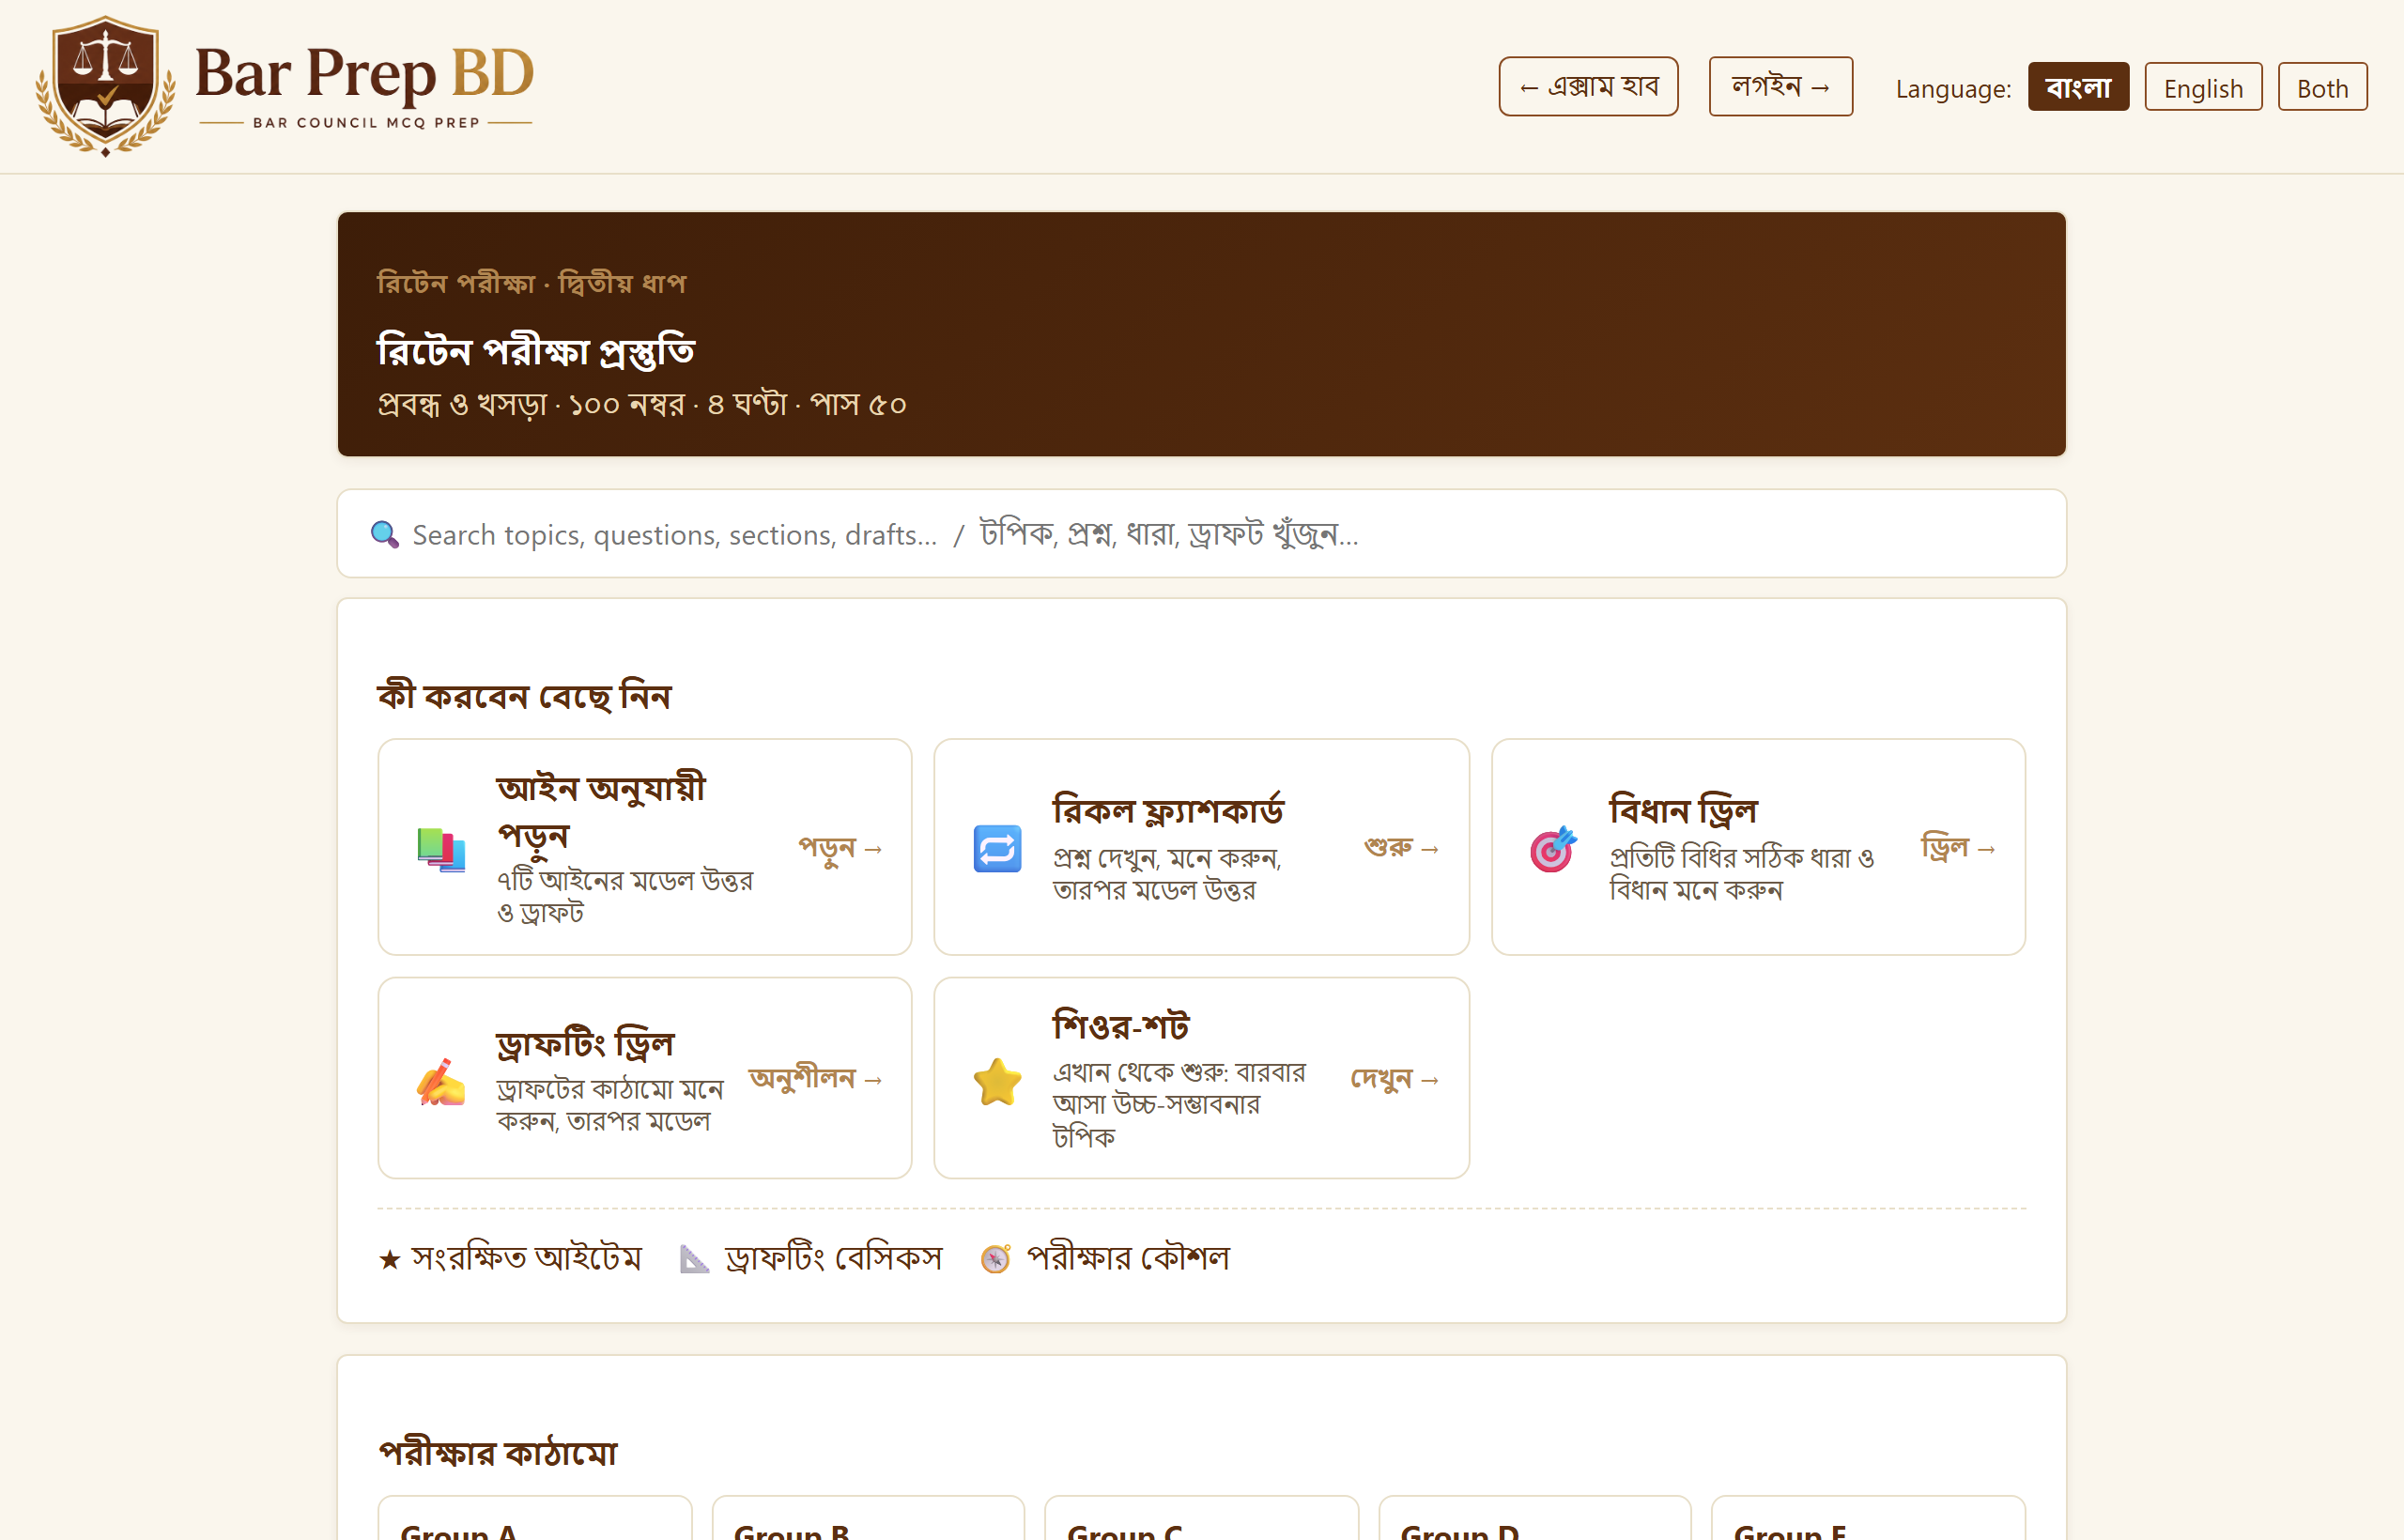Go back to এক্সাম হাব

[1588, 86]
